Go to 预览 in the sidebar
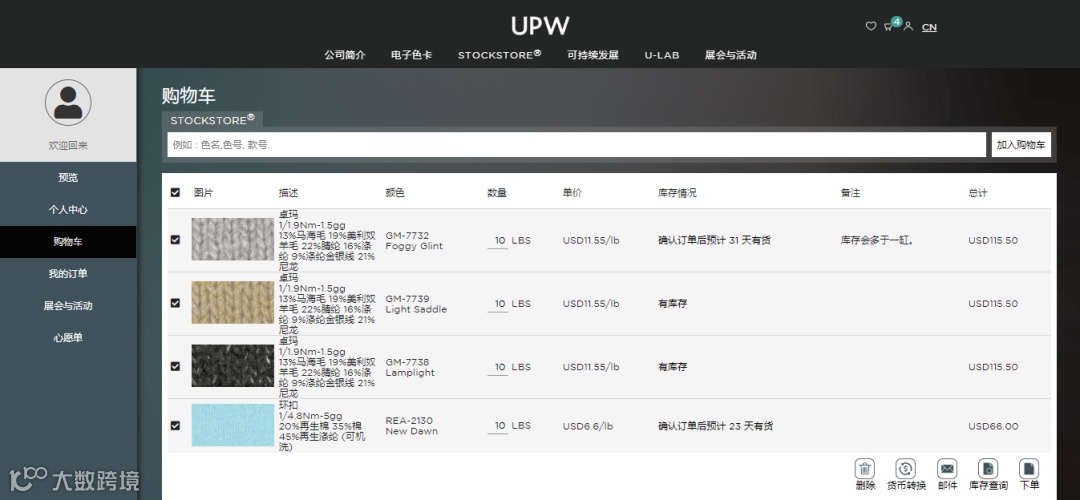Viewport: 1080px width, 500px height. (x=68, y=178)
